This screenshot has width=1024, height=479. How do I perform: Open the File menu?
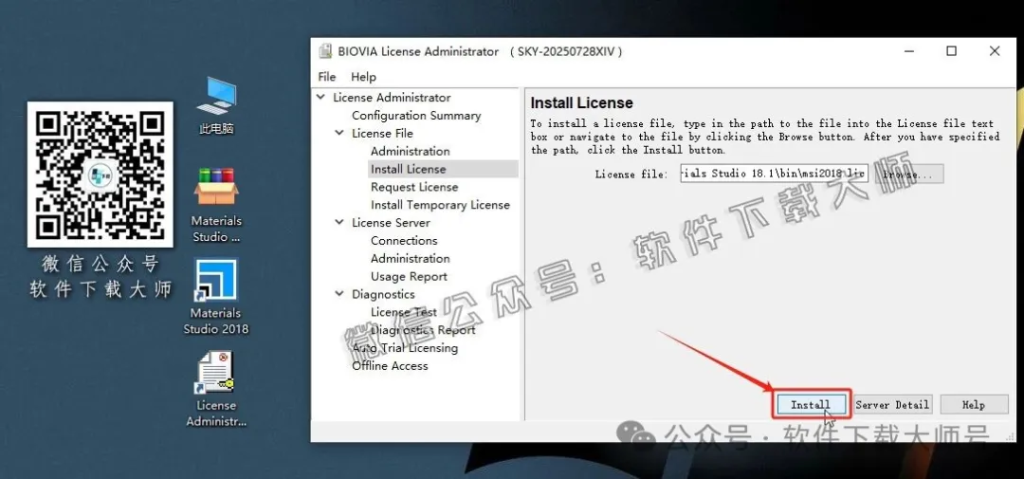(x=327, y=76)
